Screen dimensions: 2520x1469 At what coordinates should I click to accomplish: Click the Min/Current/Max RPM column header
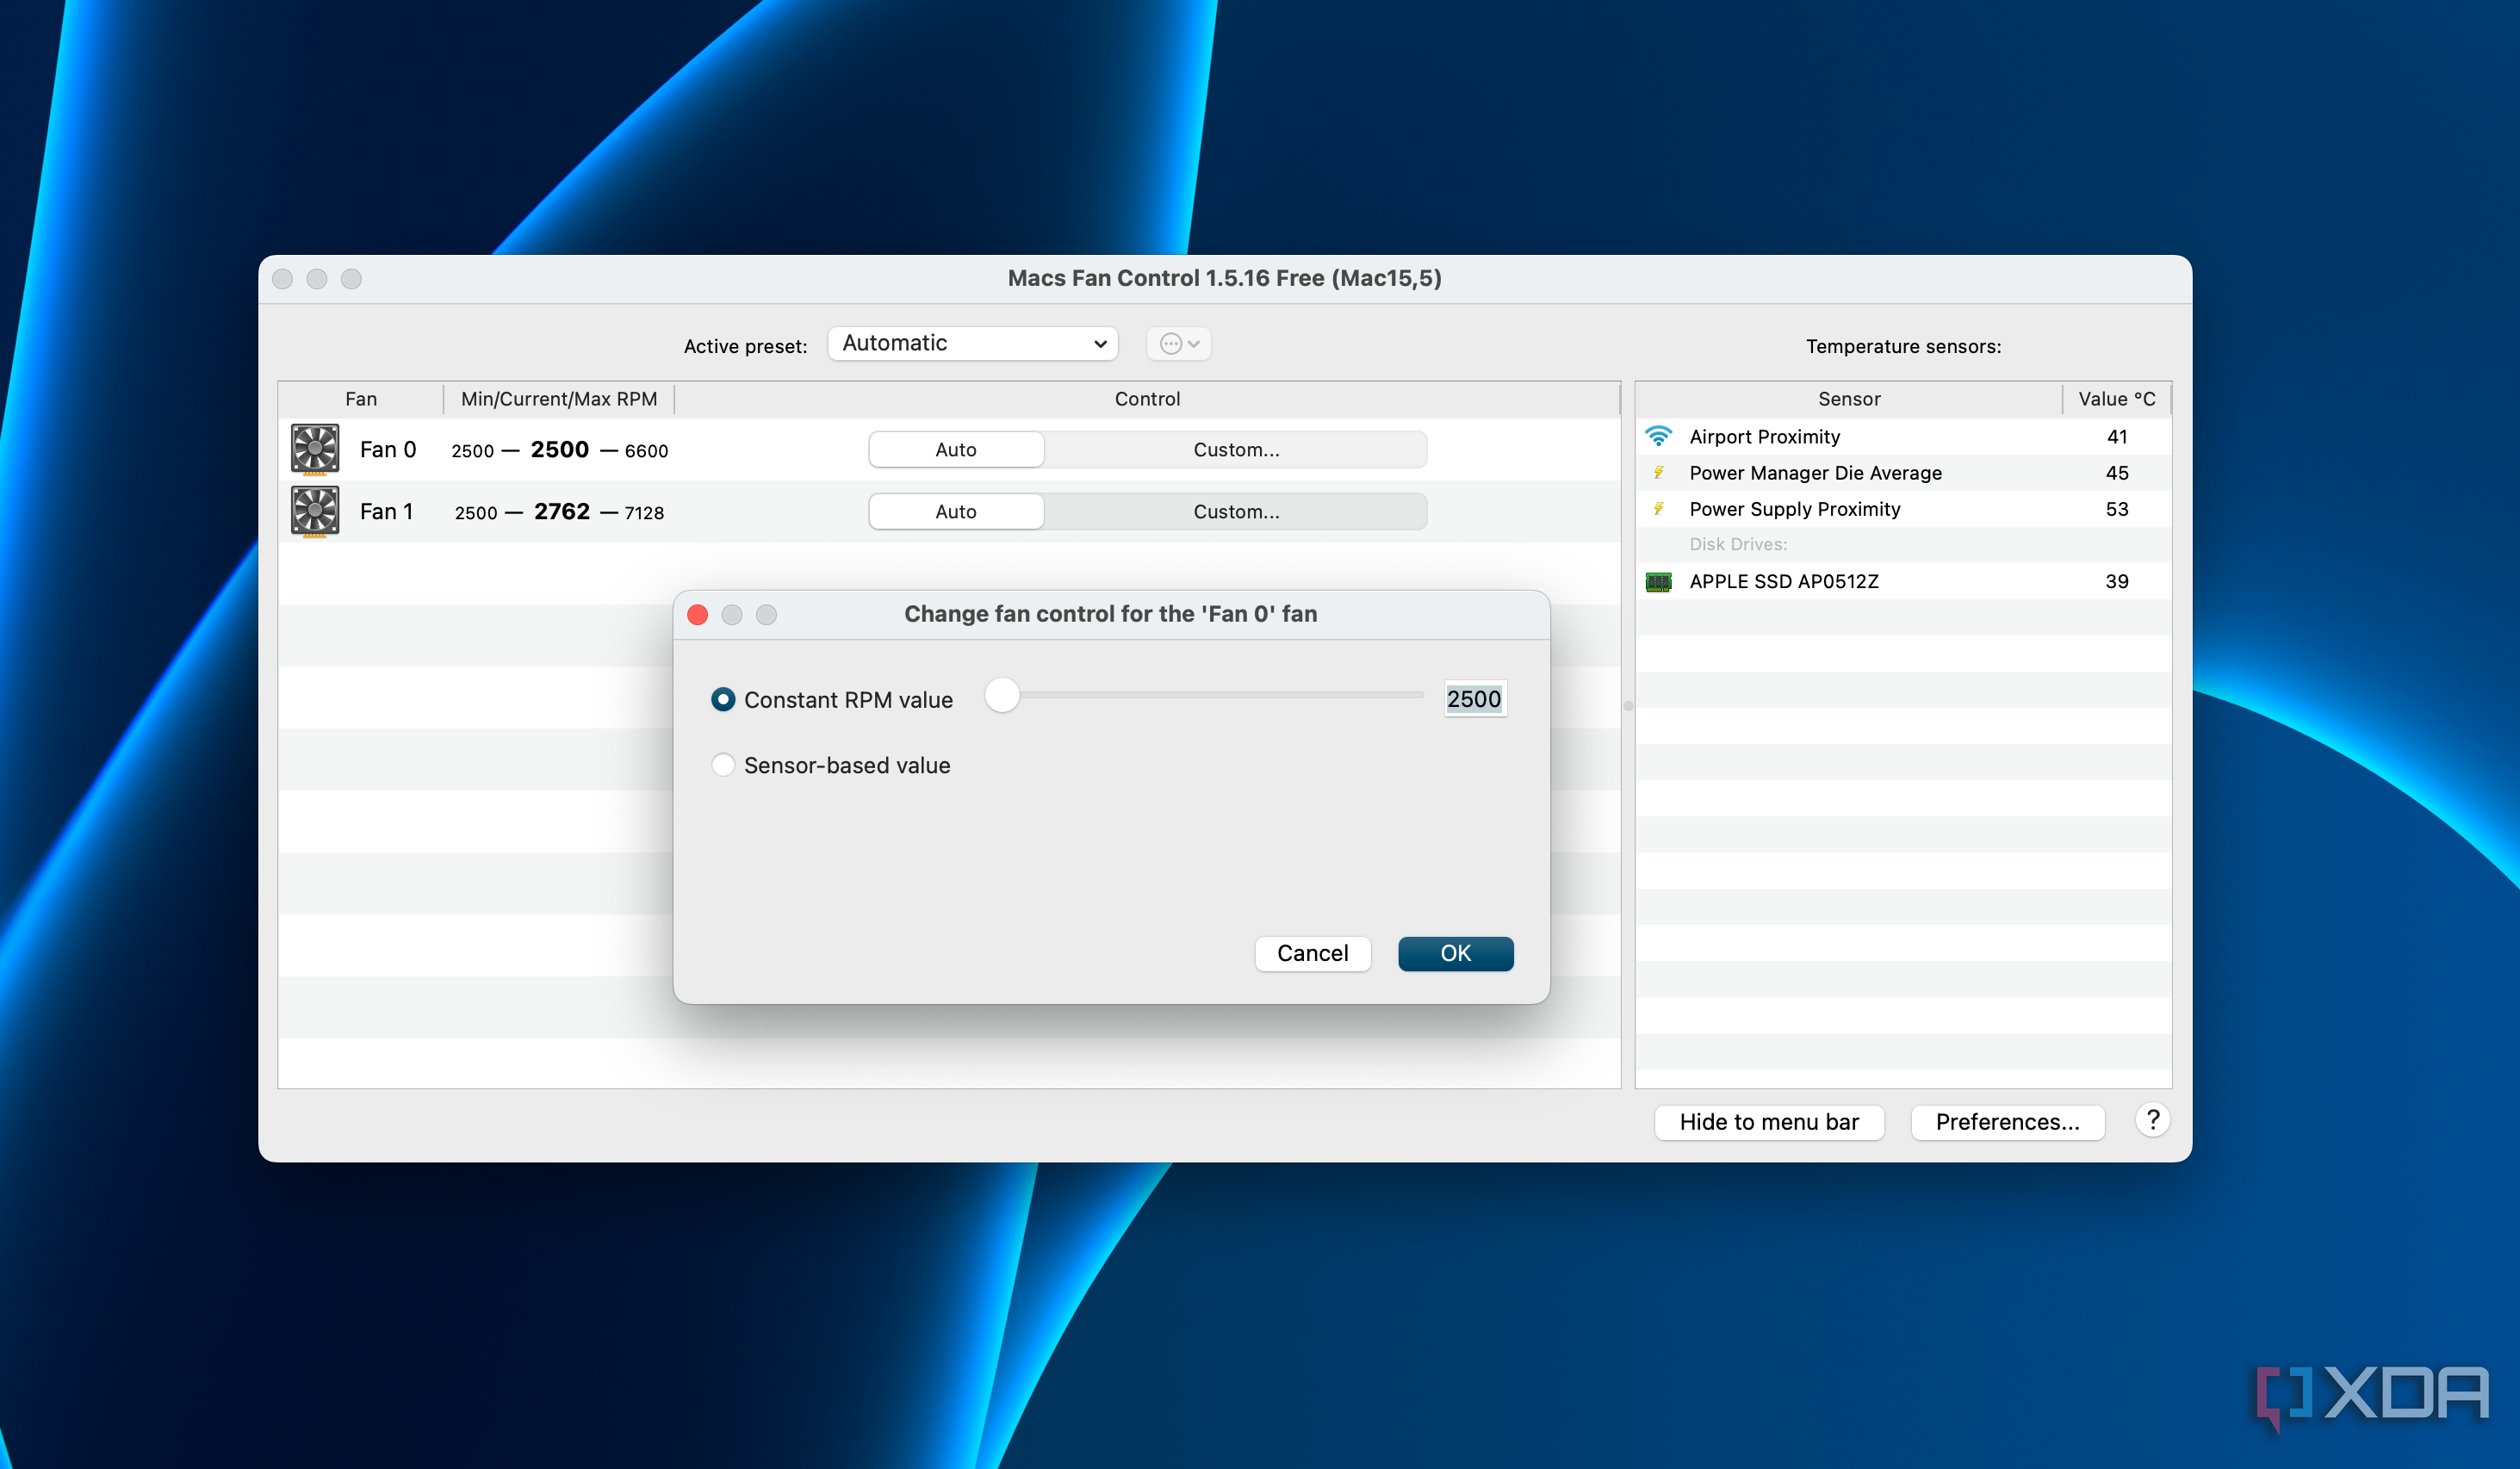pyautogui.click(x=558, y=399)
